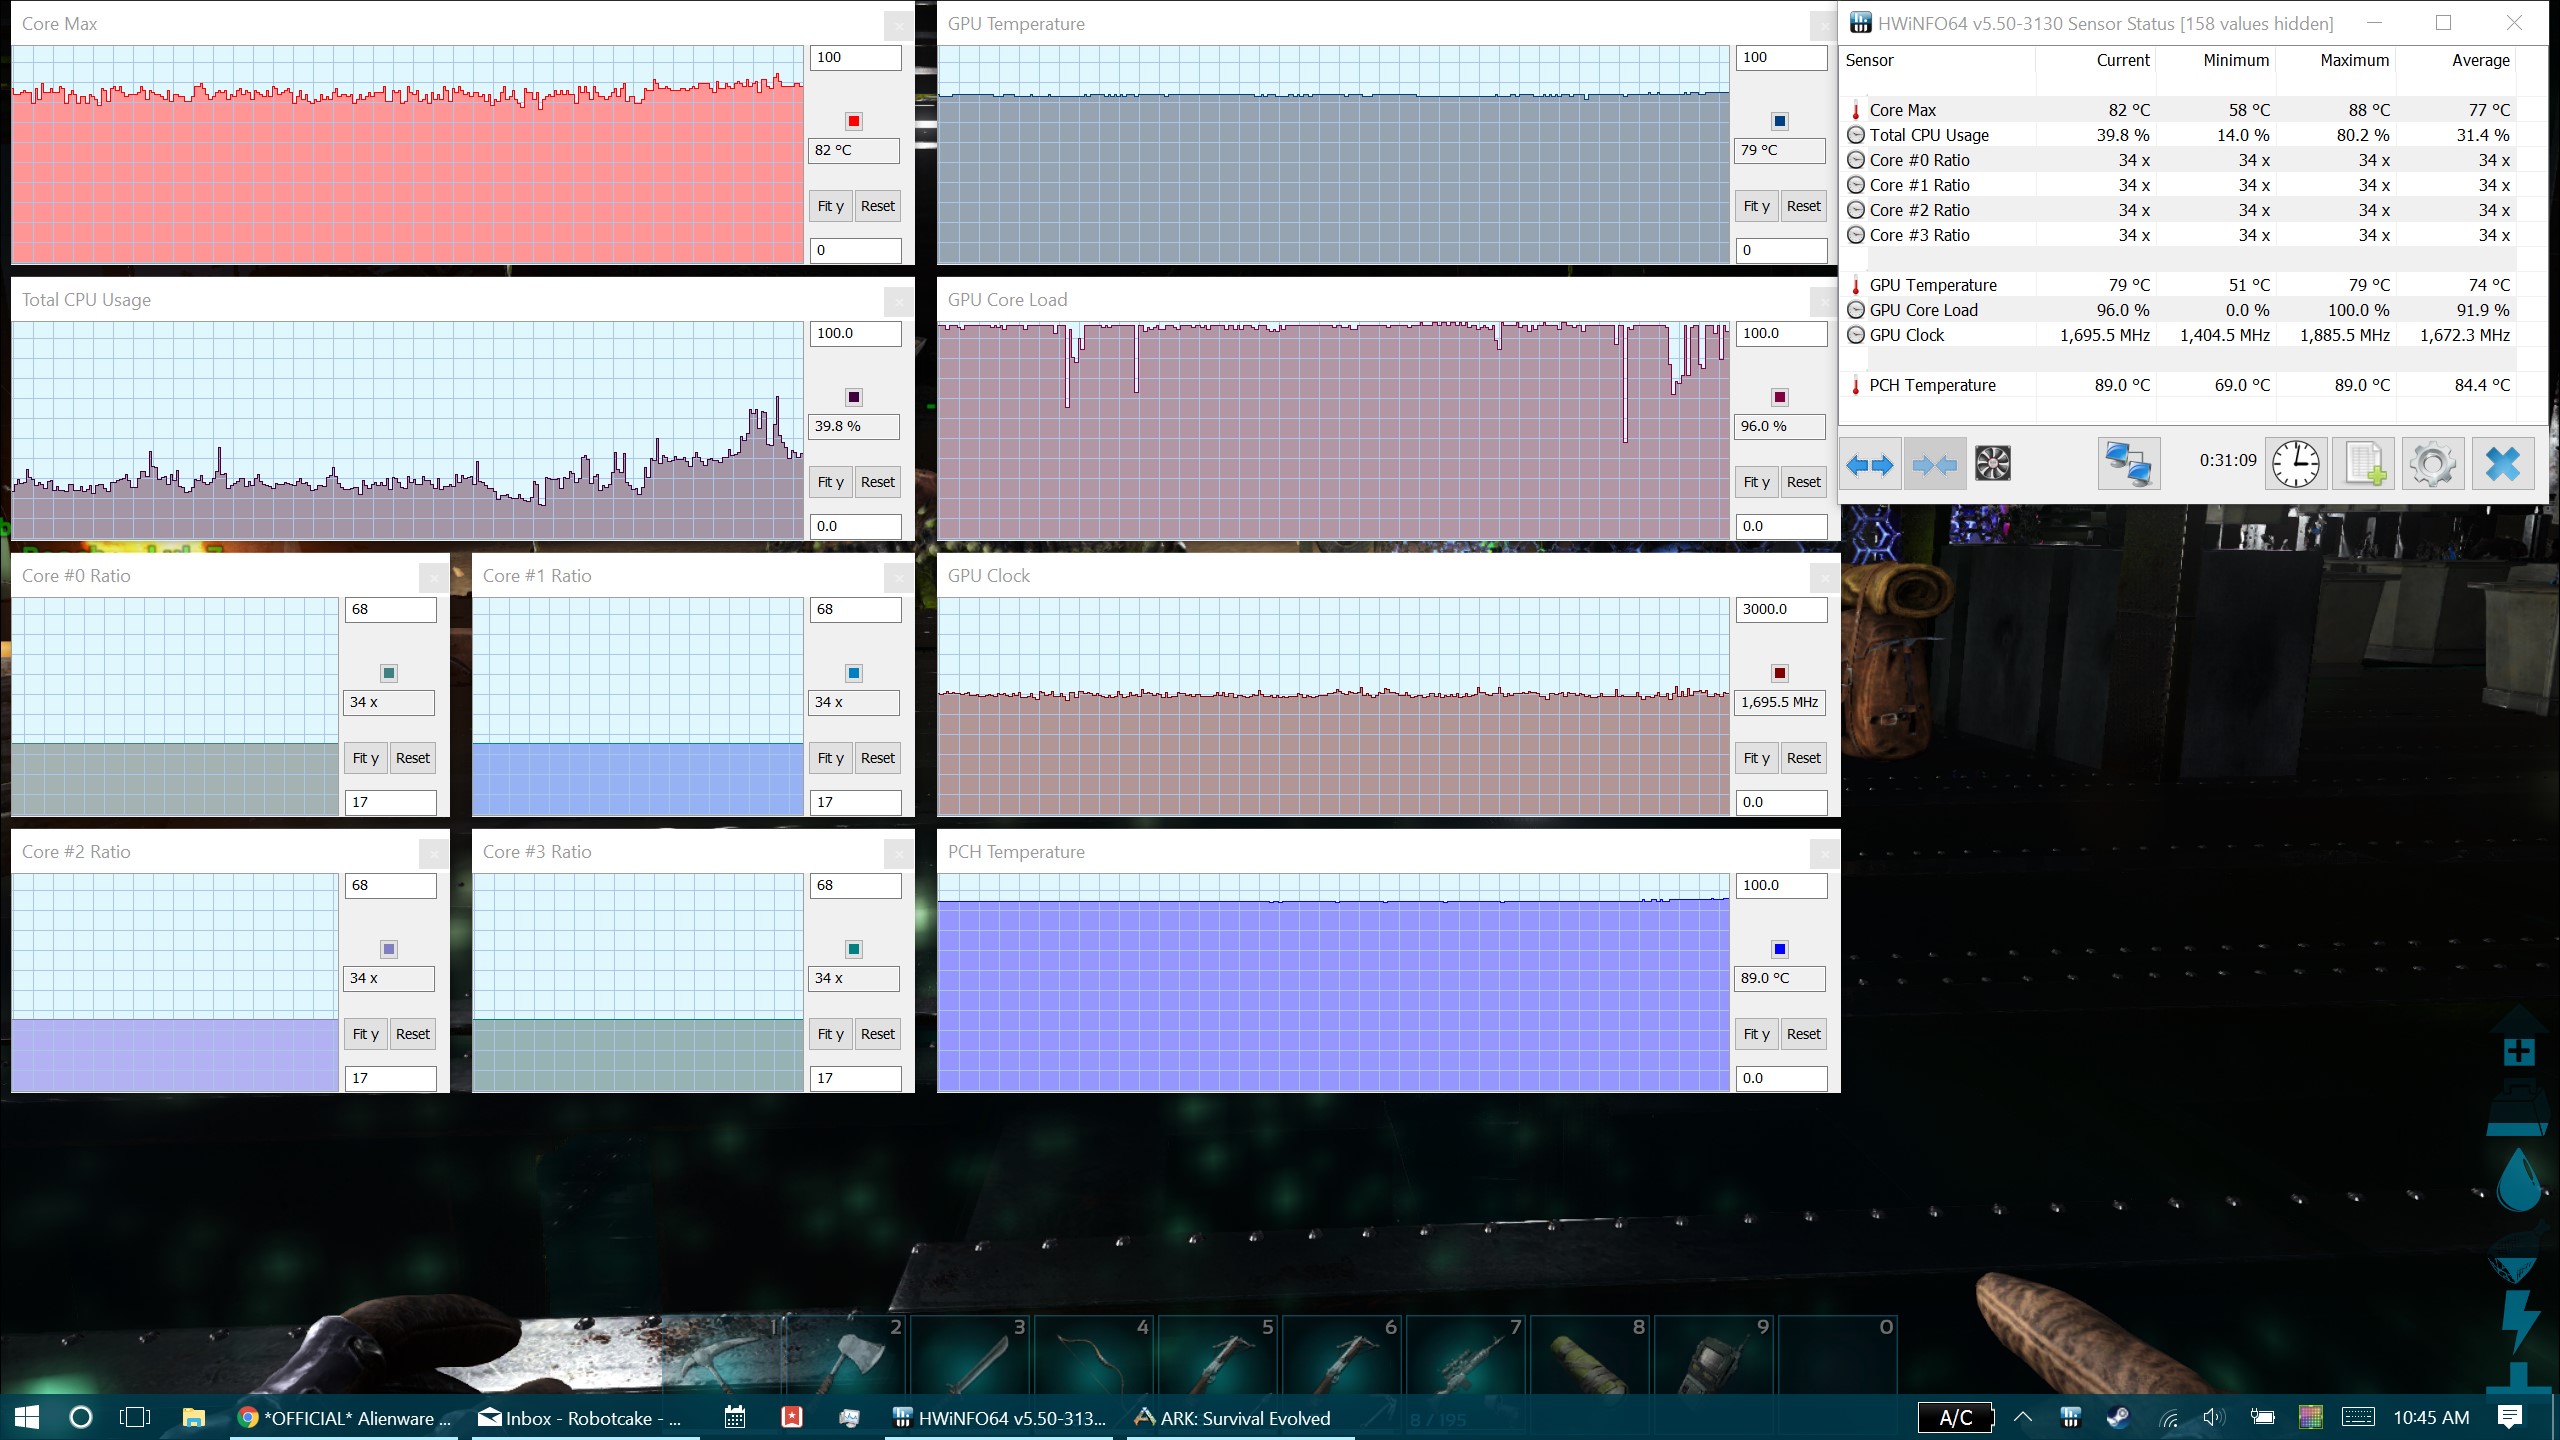This screenshot has height=1440, width=2560.
Task: Click the logging start document icon
Action: [2364, 464]
